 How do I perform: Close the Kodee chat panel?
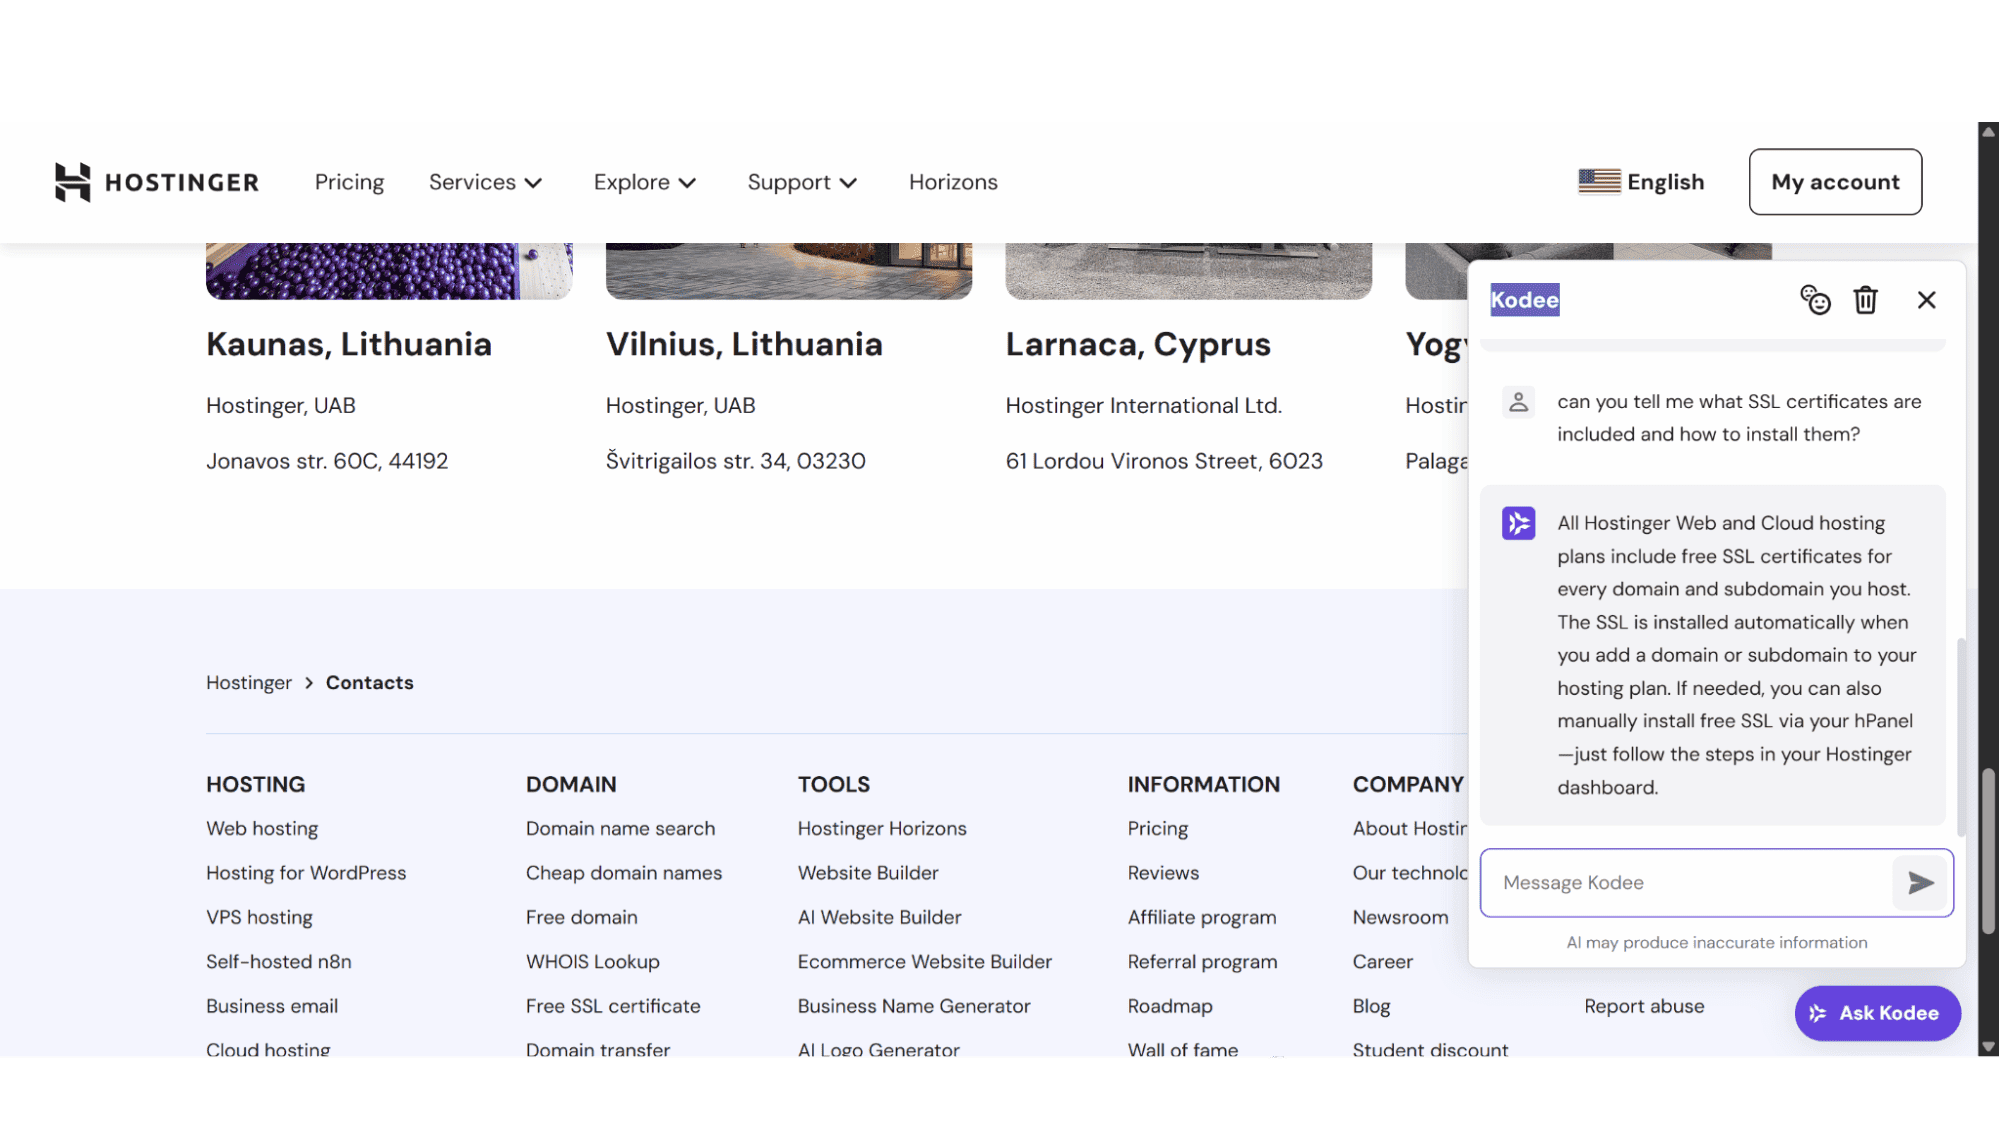pos(1926,300)
